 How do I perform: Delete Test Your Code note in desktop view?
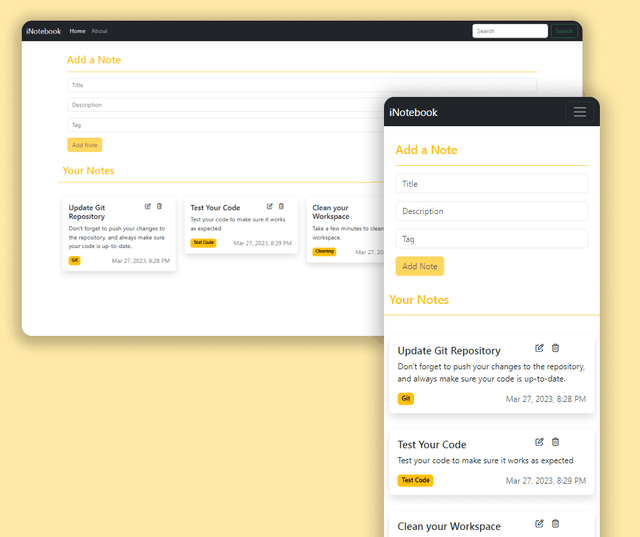coord(281,206)
